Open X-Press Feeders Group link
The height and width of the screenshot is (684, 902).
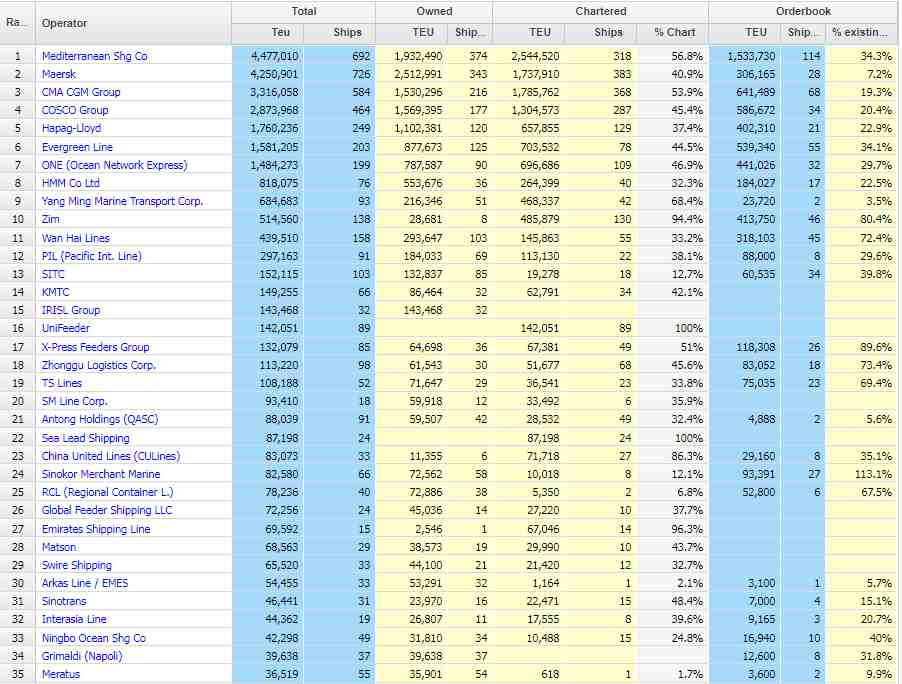[x=95, y=347]
